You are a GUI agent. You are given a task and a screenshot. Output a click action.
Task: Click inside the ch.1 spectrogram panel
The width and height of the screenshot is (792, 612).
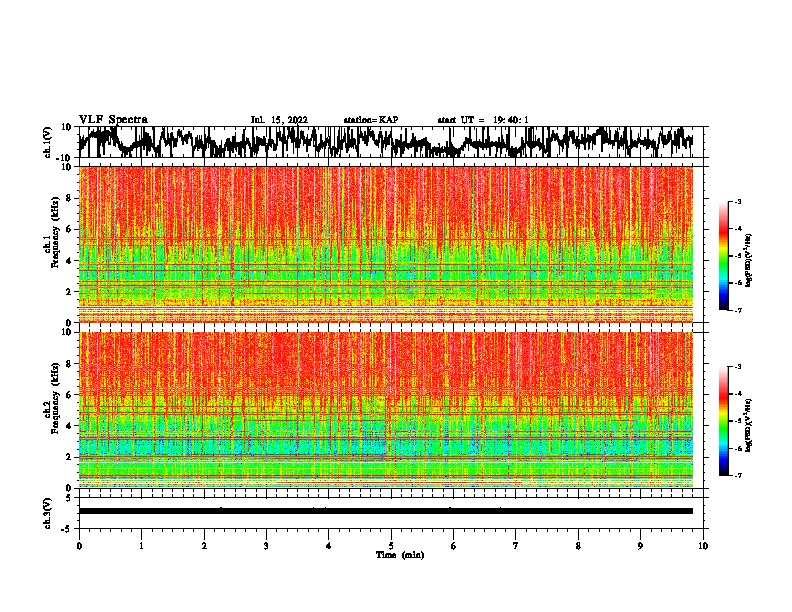click(x=386, y=244)
